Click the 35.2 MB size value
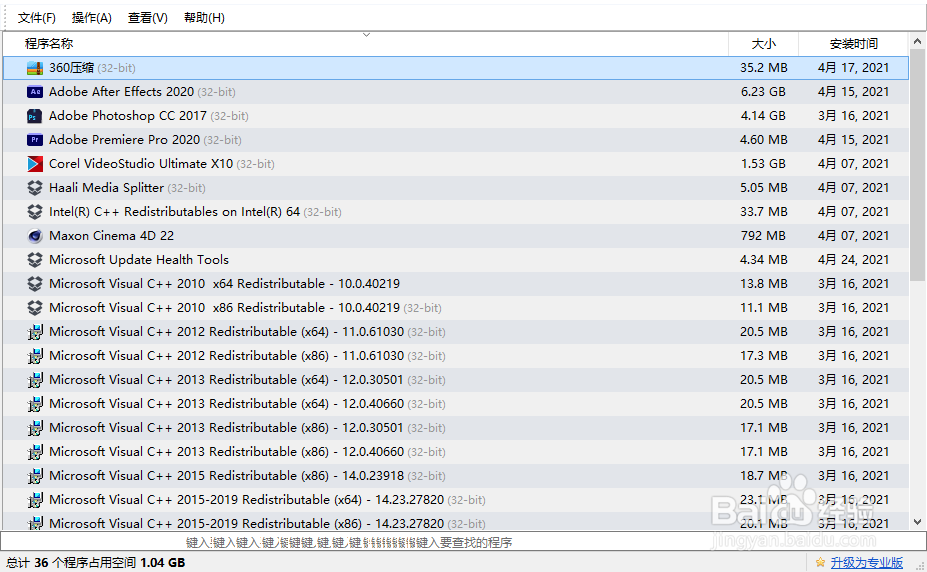 coord(763,68)
